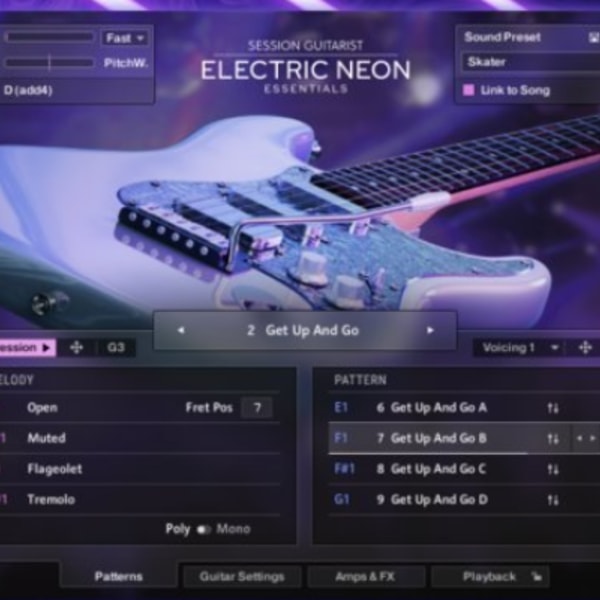The width and height of the screenshot is (600, 600).
Task: Click the Mono label
Action: (x=233, y=529)
